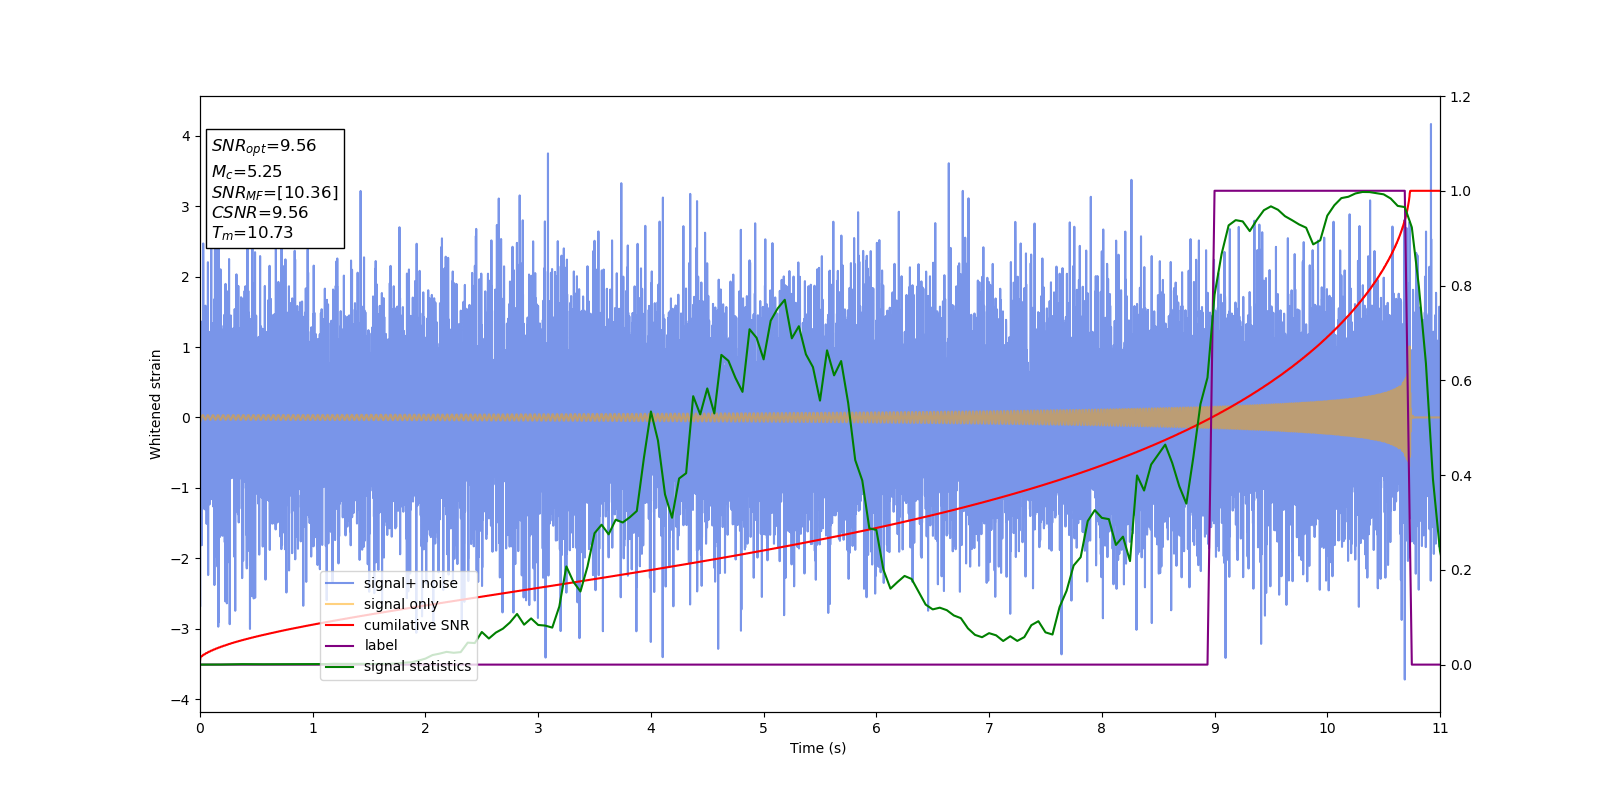Click the right-axis tick label 1.2
This screenshot has width=1600, height=800.
pyautogui.click(x=1460, y=97)
